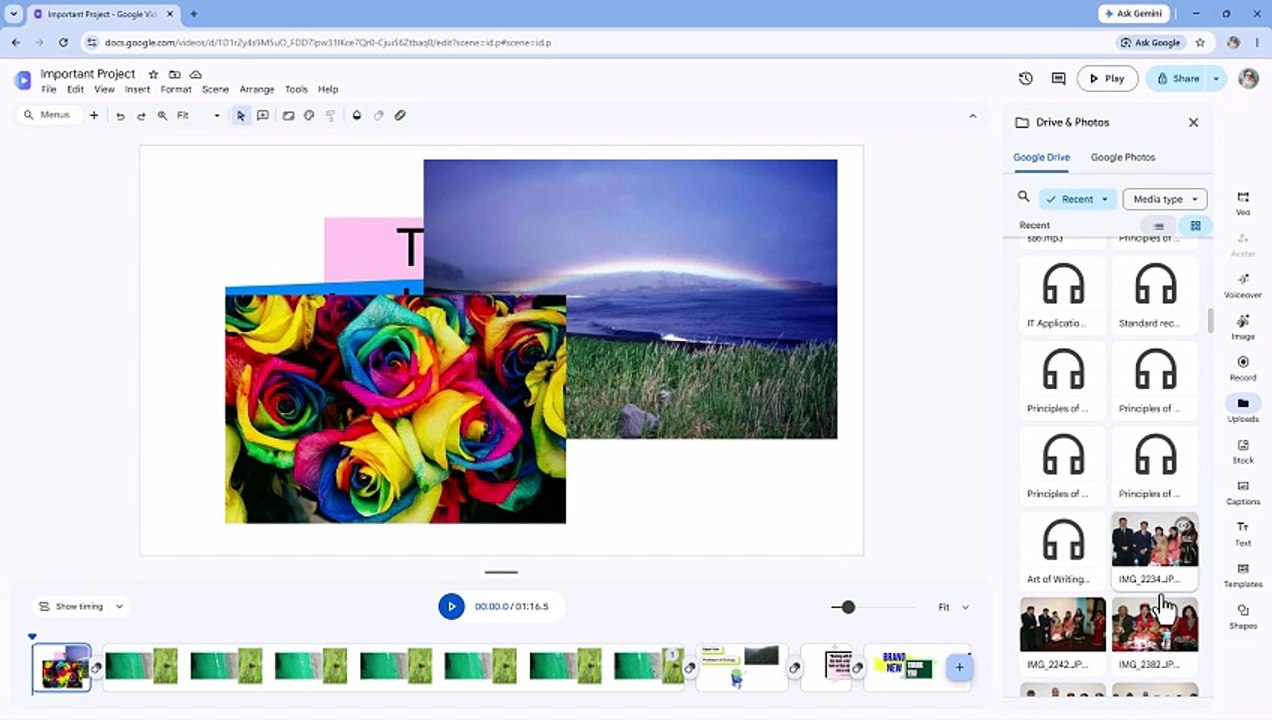The image size is (1272, 720).
Task: Open the Text panel in sidebar
Action: coord(1243,533)
